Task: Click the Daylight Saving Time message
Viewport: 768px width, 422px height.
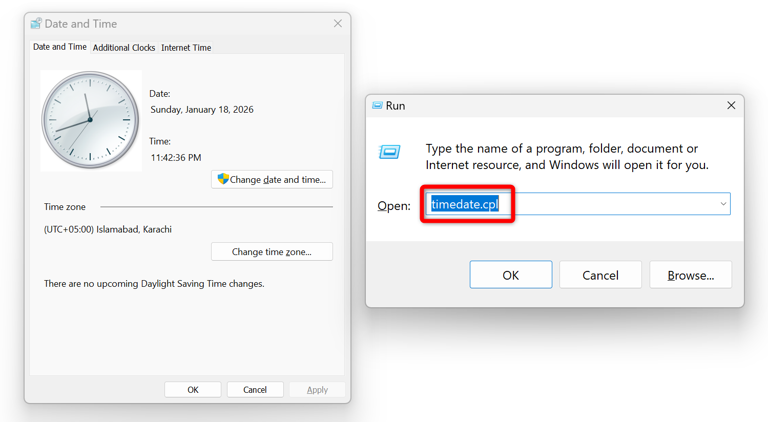Action: coord(154,284)
